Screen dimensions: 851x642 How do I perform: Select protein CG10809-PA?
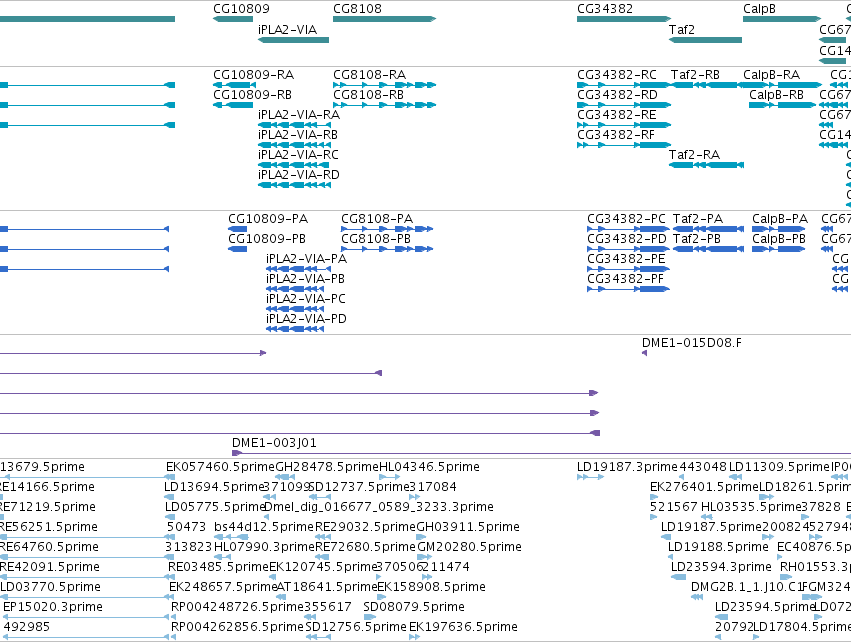268,219
